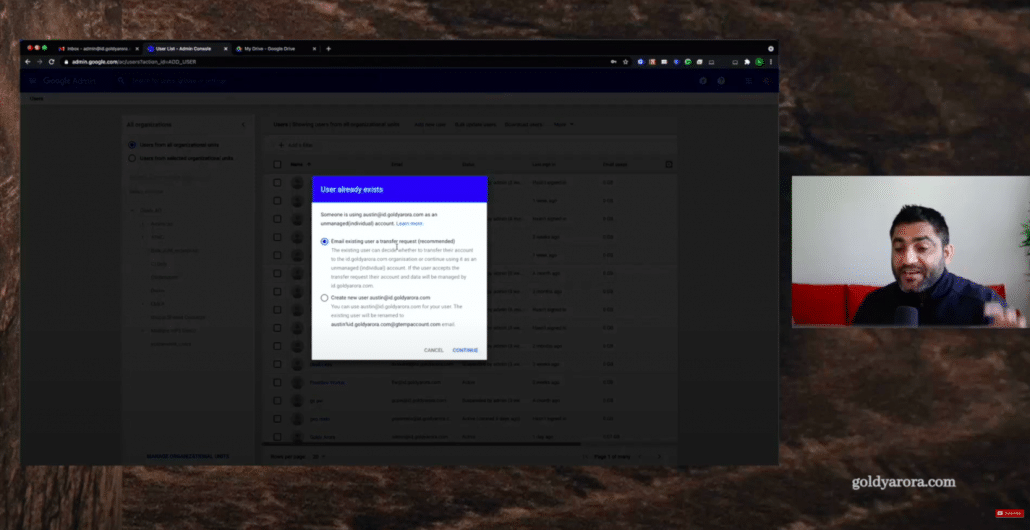Viewport: 1030px width, 530px height.
Task: Sort by the Name column arrow
Action: click(309, 164)
